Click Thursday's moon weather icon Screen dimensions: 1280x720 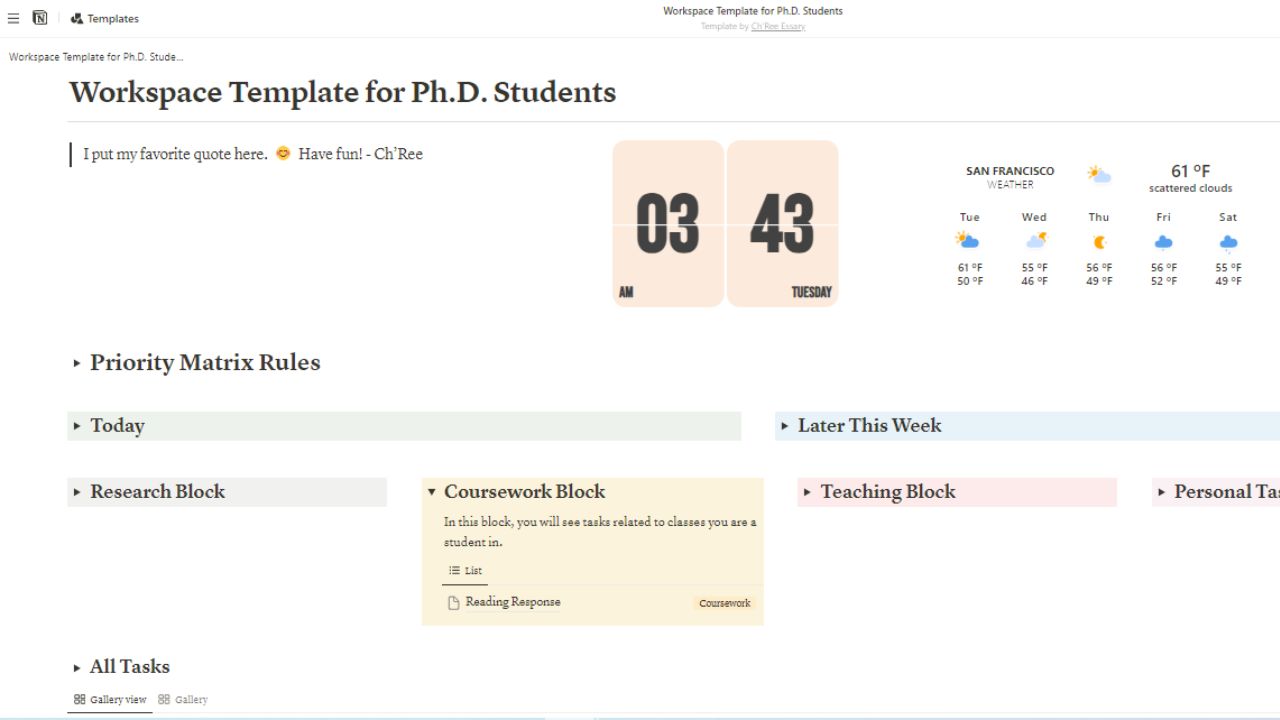pyautogui.click(x=1098, y=240)
